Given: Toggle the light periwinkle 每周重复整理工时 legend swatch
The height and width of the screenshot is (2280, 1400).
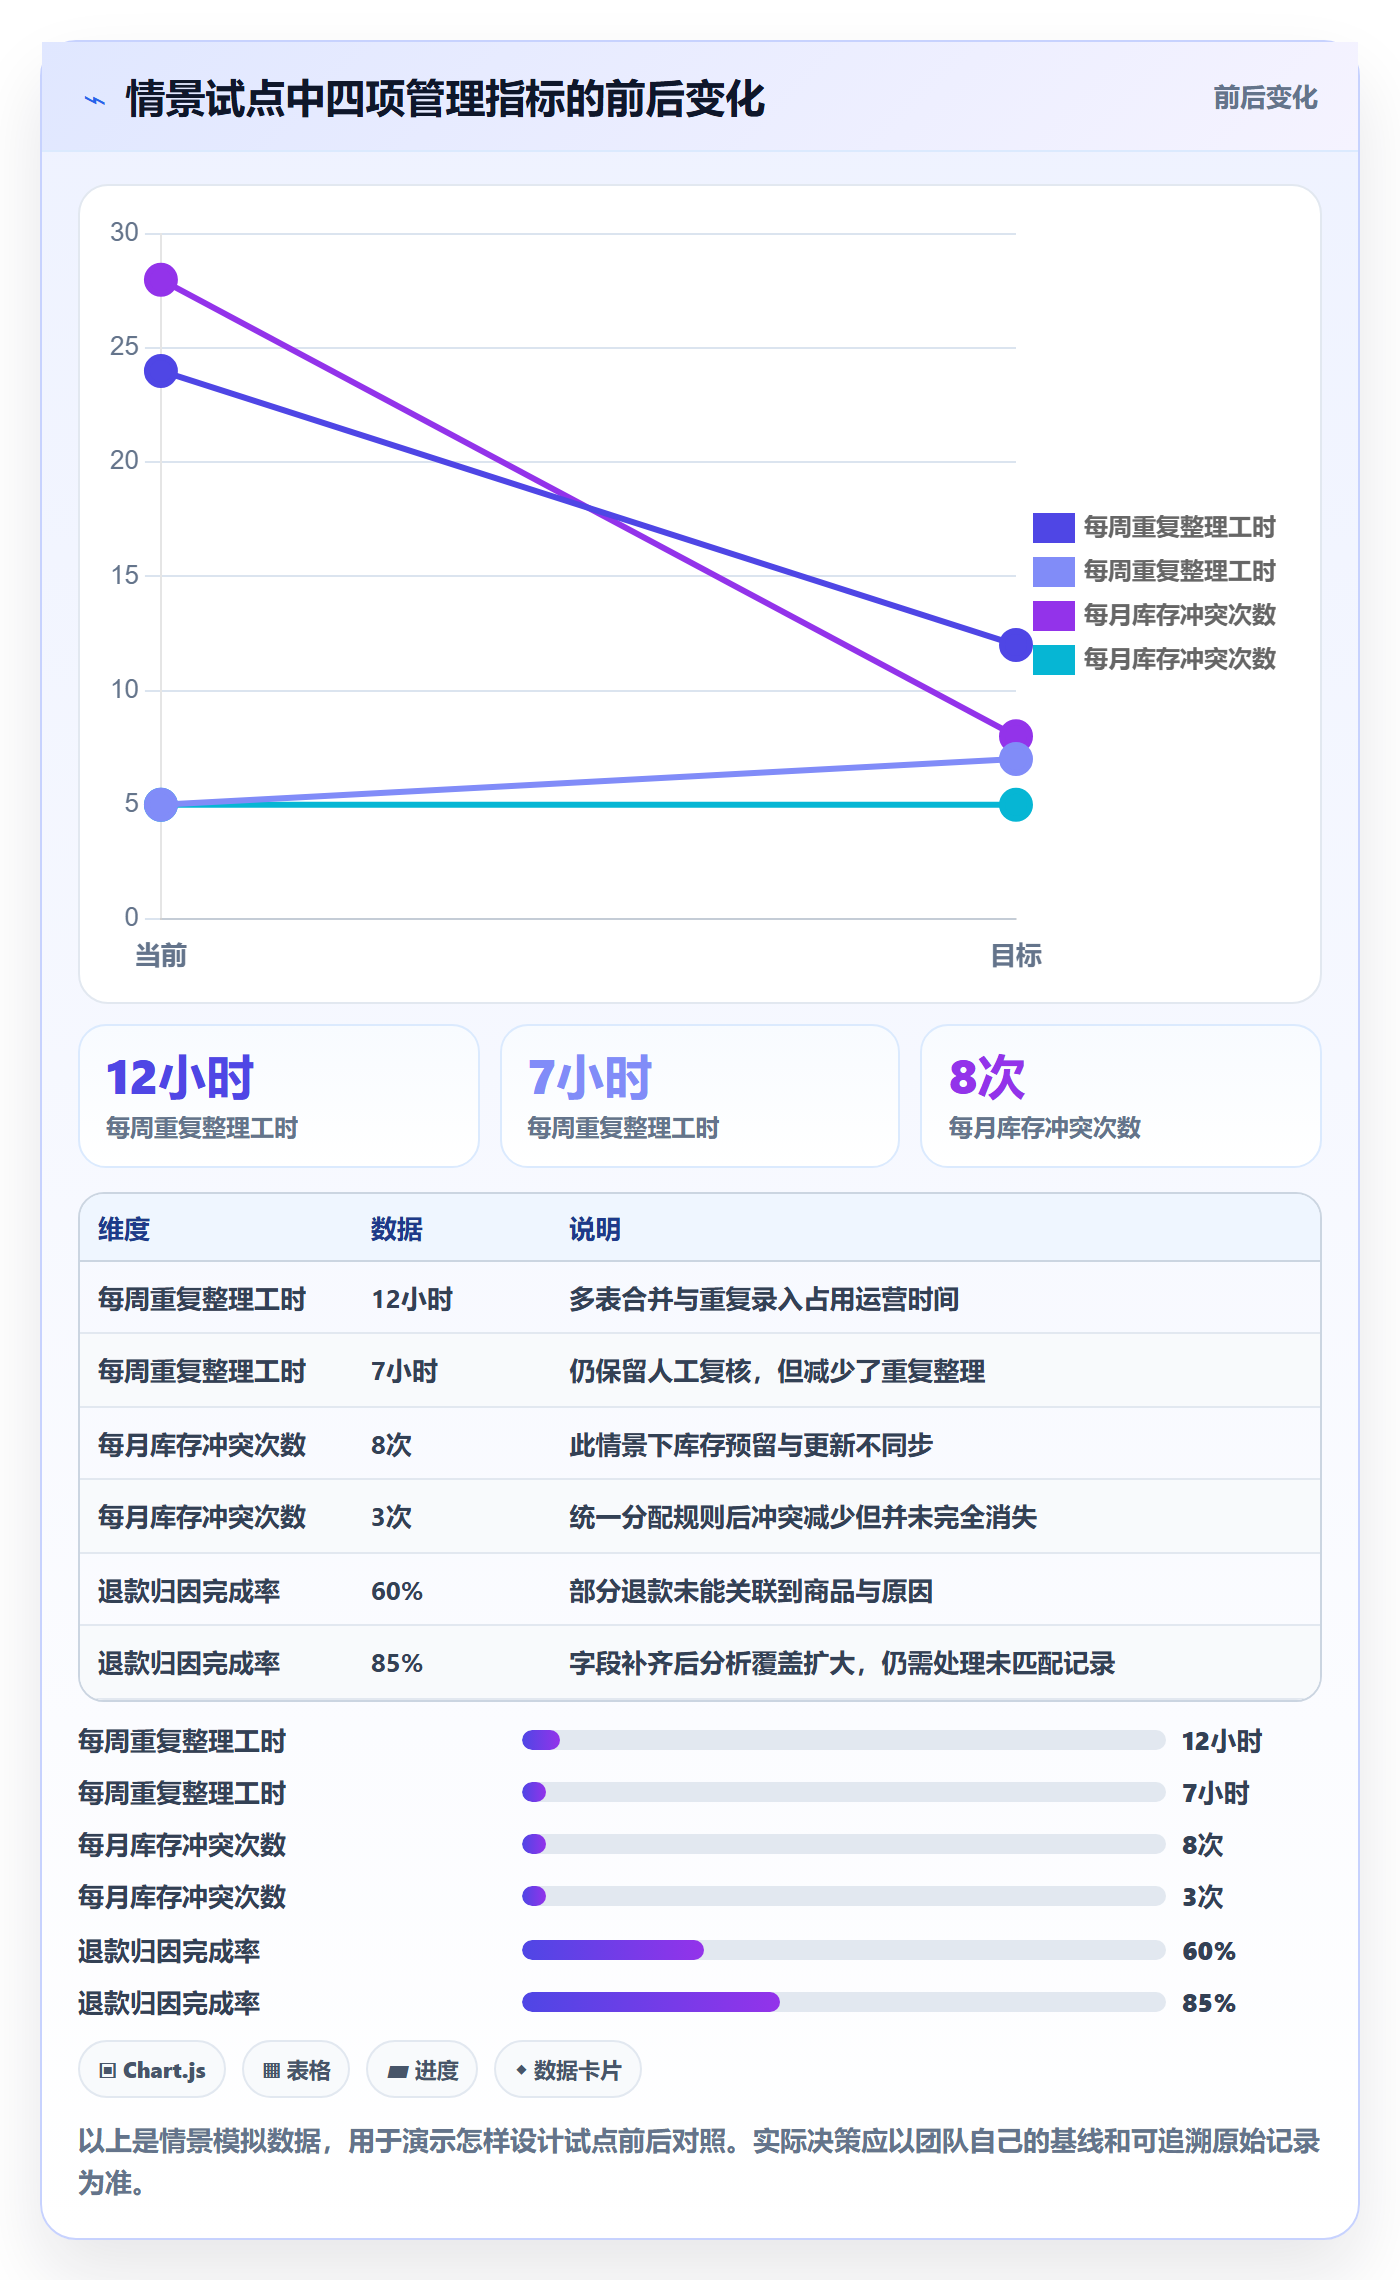Looking at the screenshot, I should 1053,571.
